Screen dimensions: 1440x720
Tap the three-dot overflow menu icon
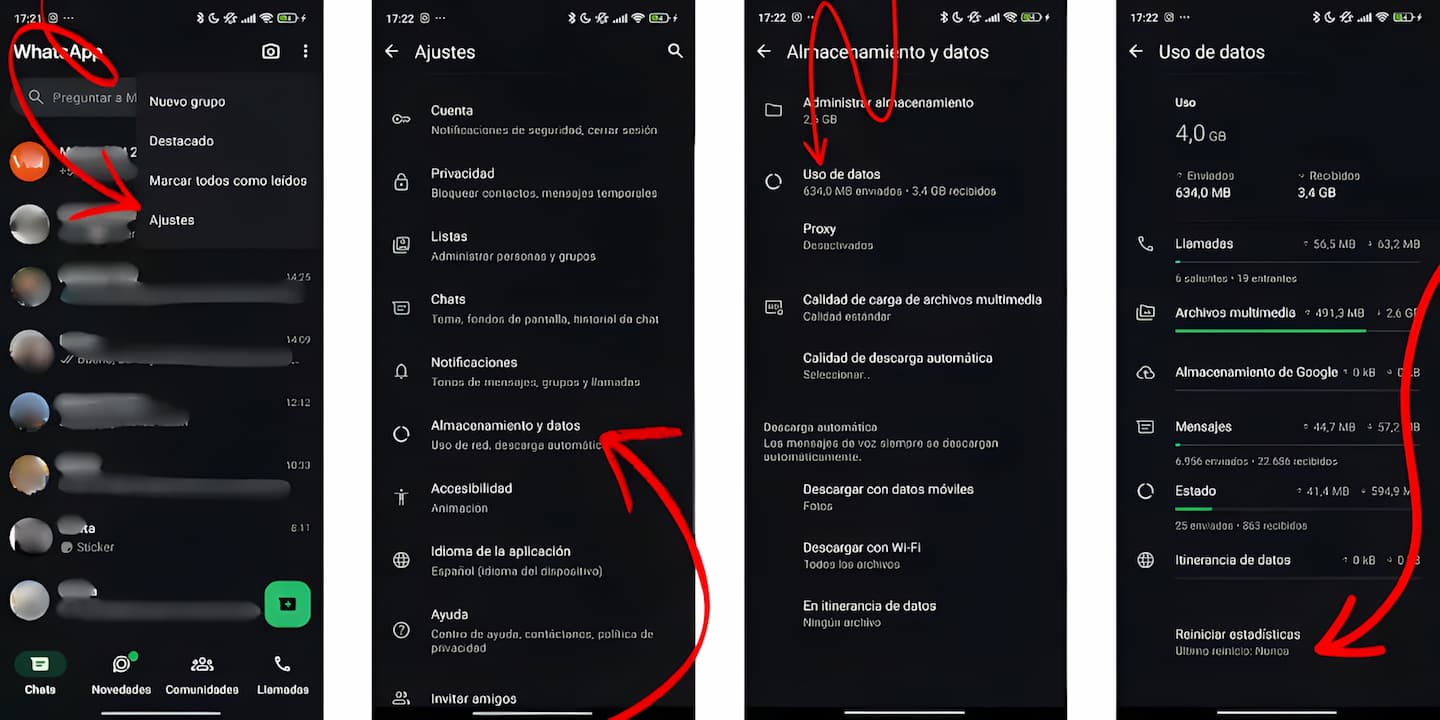[x=306, y=51]
